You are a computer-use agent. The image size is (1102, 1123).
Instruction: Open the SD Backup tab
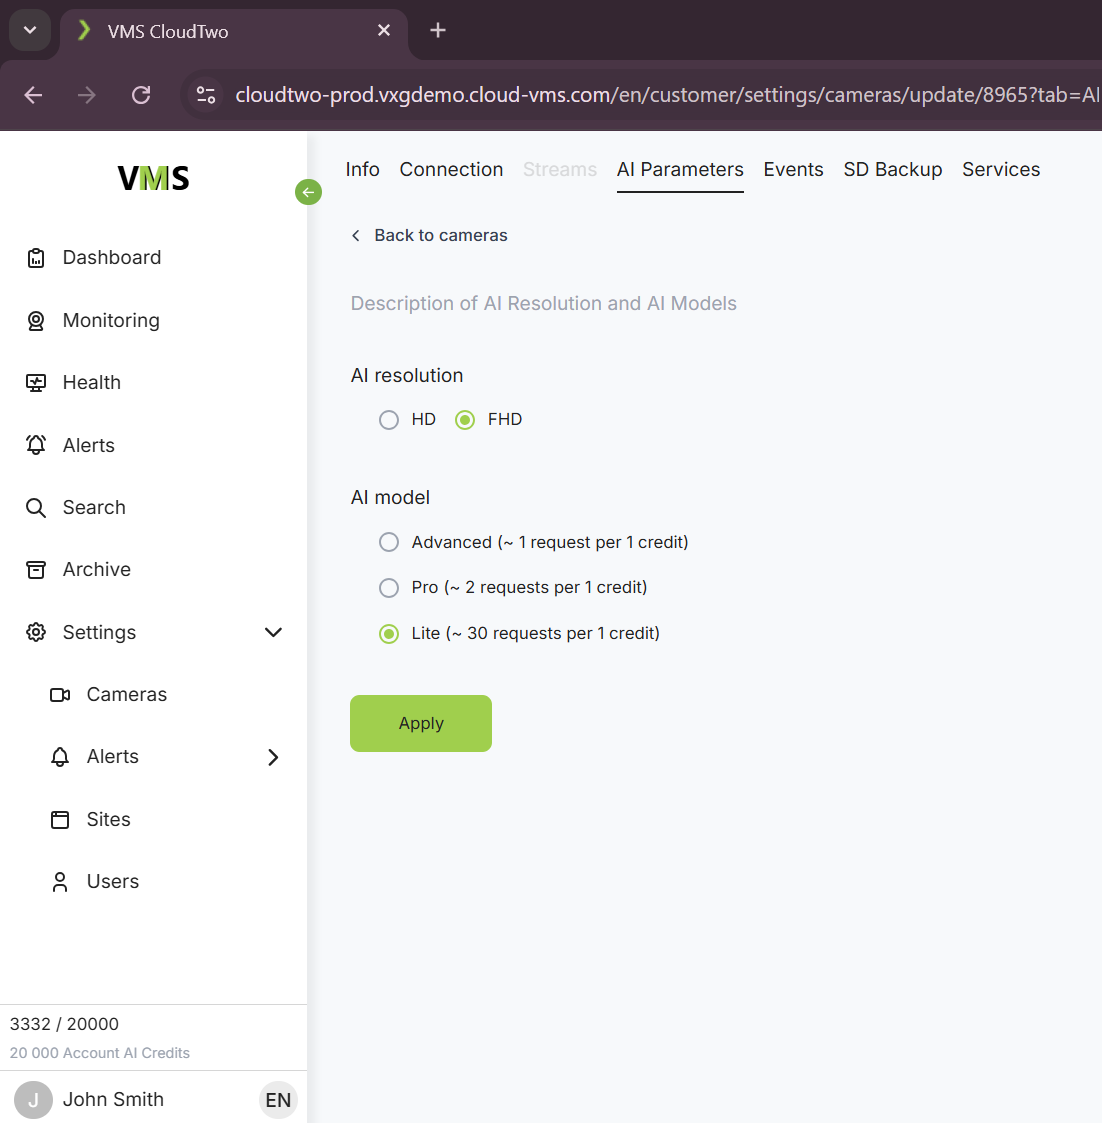click(892, 170)
